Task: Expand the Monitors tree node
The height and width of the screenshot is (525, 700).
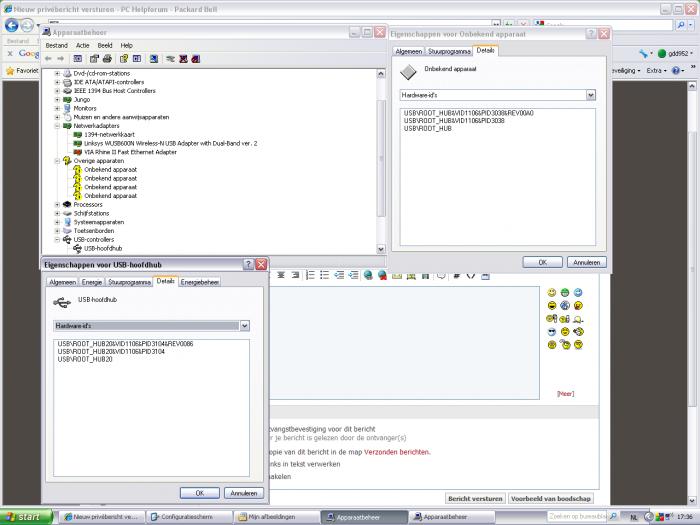Action: (57, 108)
